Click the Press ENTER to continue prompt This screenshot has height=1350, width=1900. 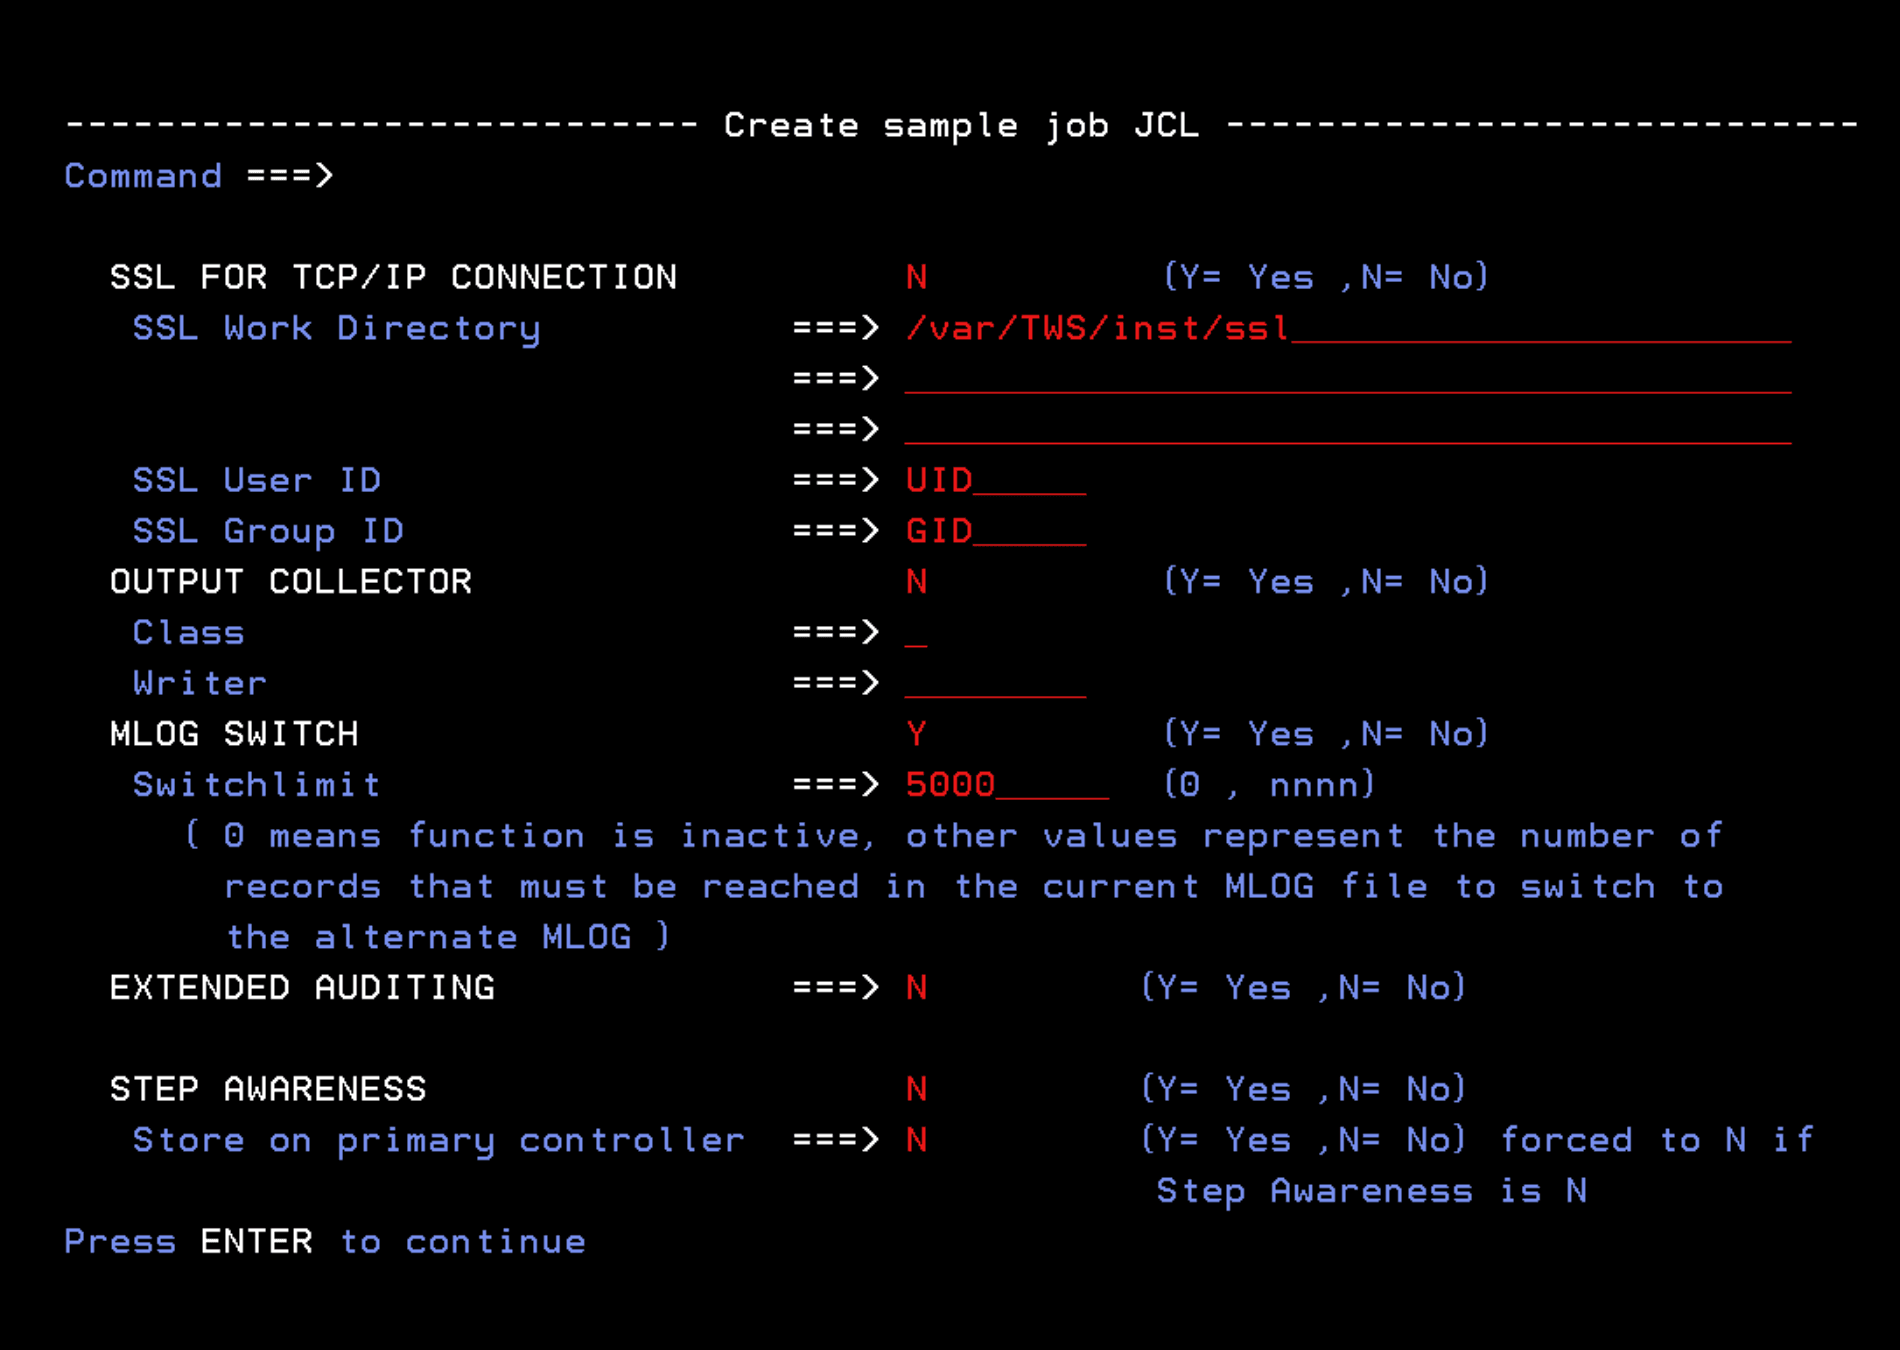tap(325, 1242)
